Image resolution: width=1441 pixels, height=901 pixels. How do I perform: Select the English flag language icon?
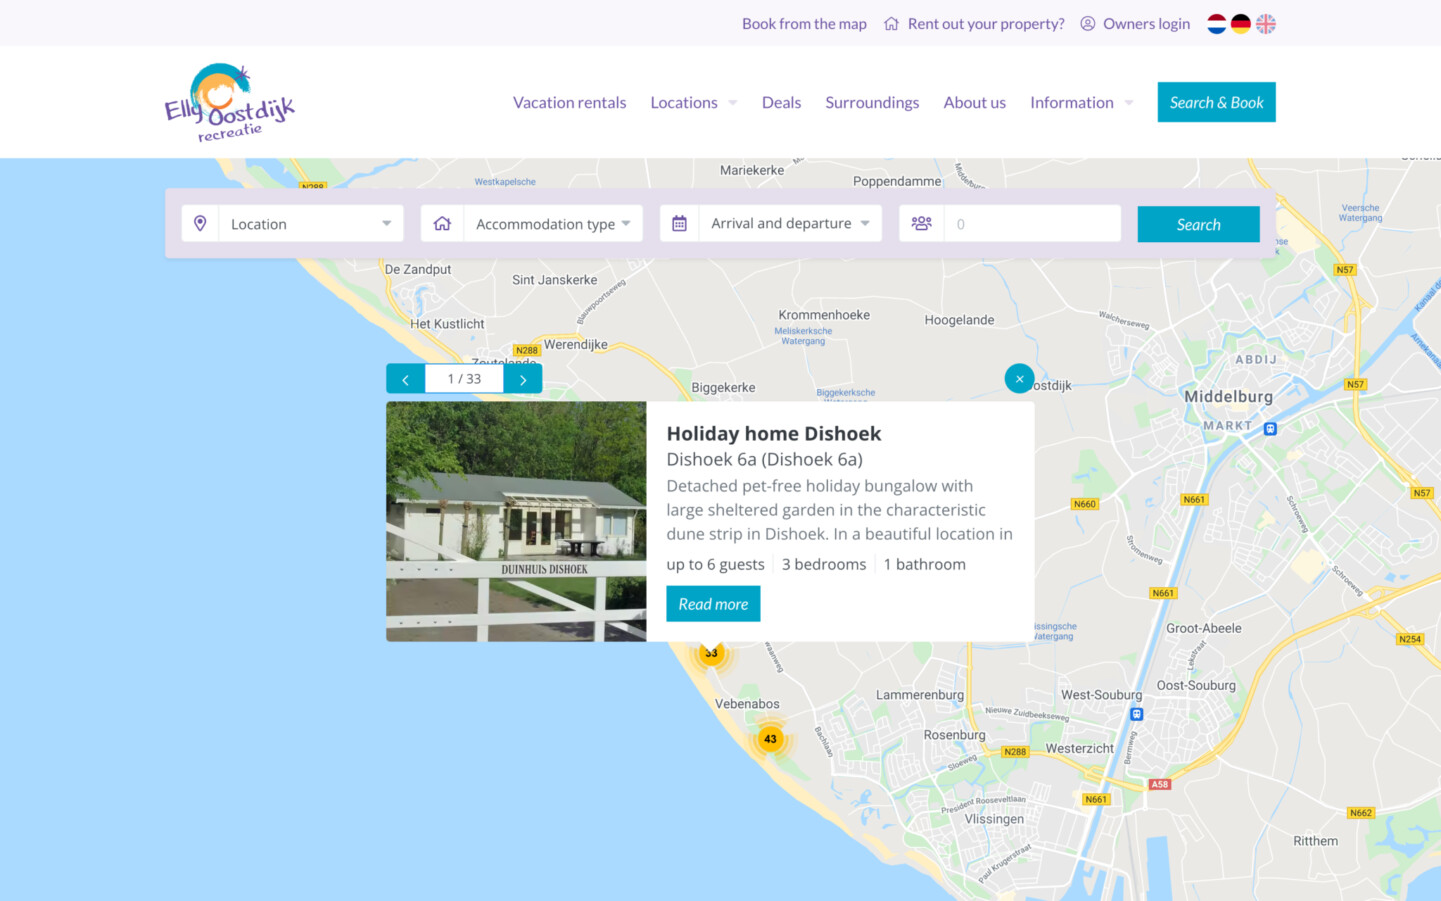[1266, 24]
